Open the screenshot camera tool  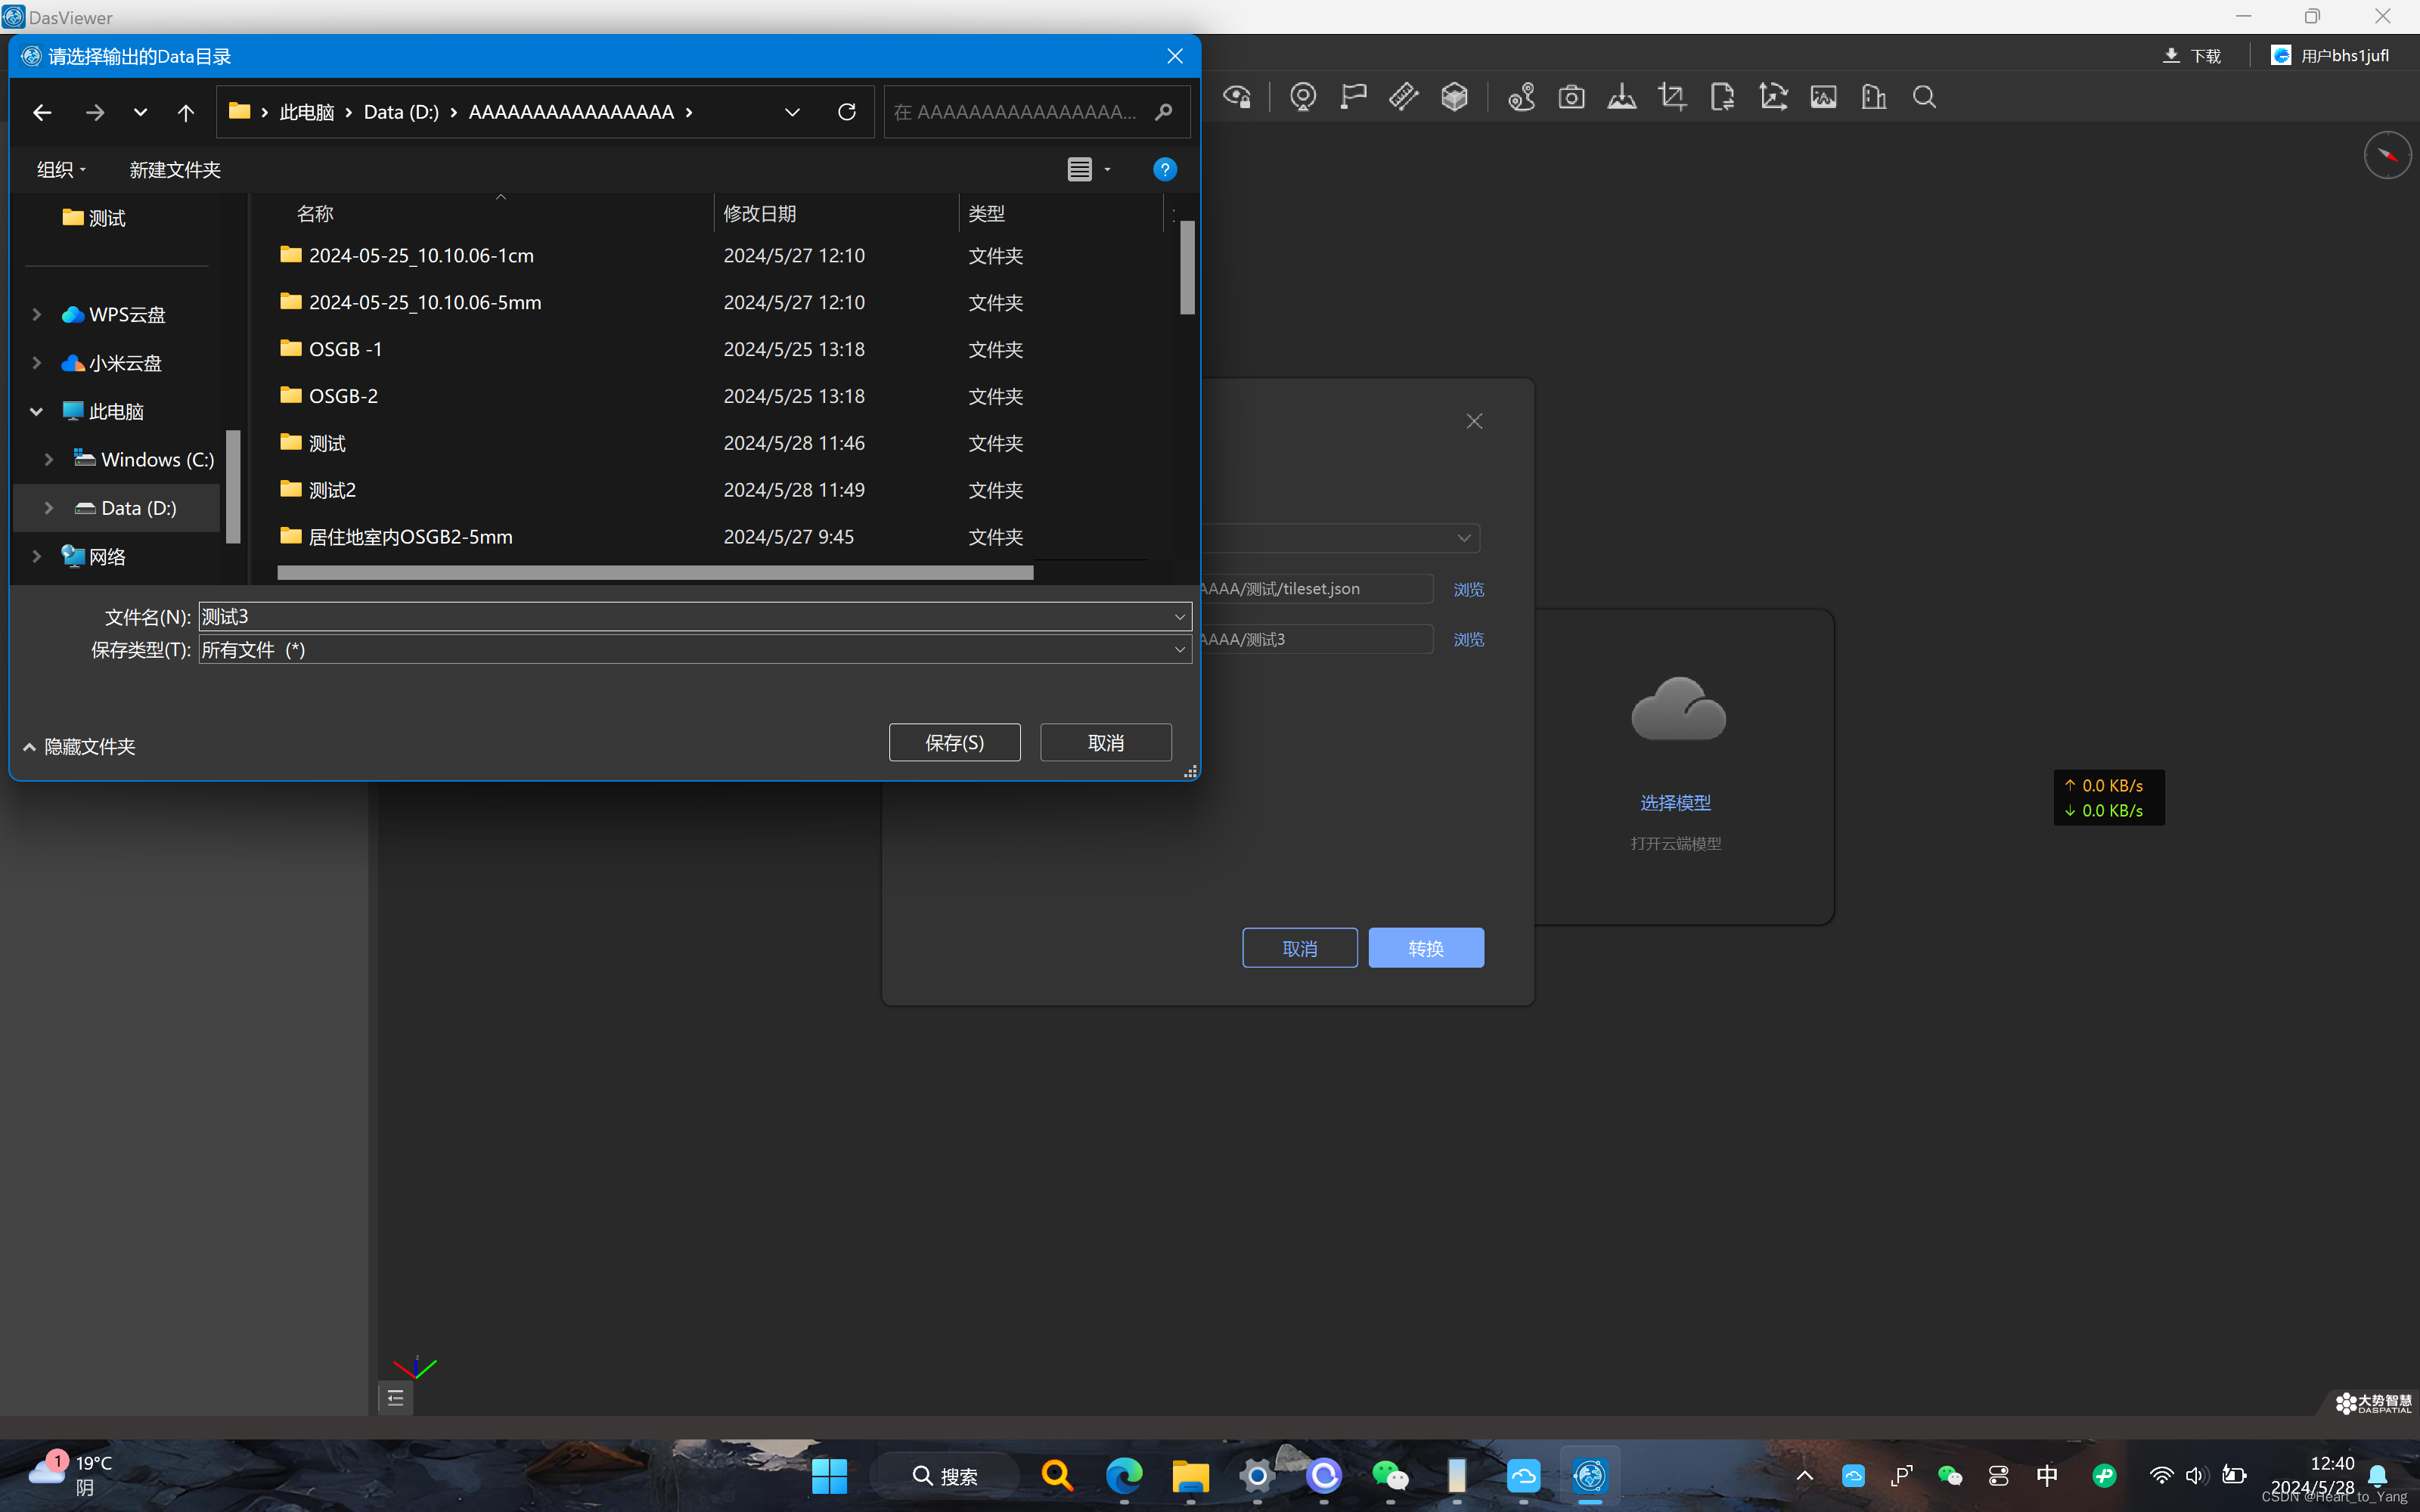coord(1571,97)
